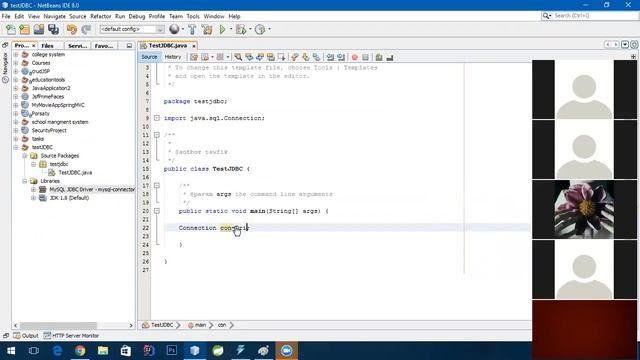This screenshot has width=640, height=360.
Task: Switch to the Files tab
Action: coord(47,46)
